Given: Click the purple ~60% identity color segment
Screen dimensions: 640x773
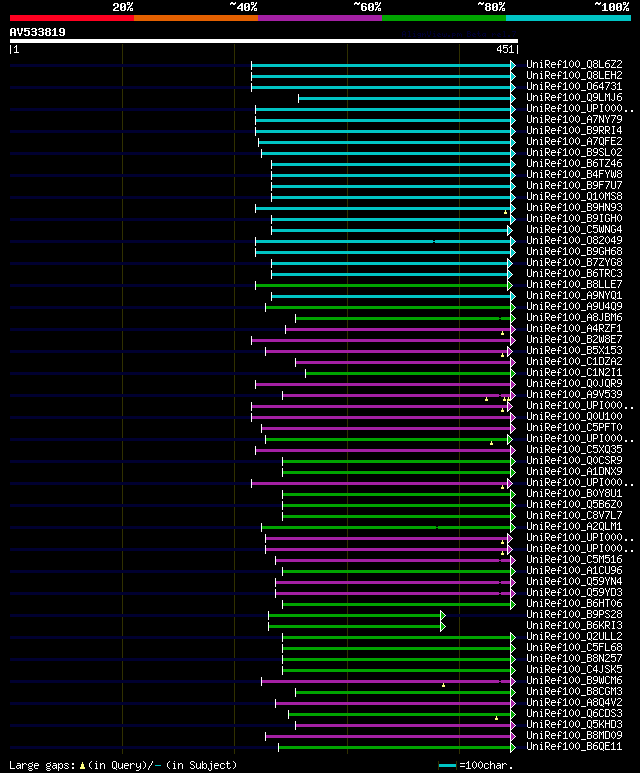Looking at the screenshot, I should pos(320,18).
